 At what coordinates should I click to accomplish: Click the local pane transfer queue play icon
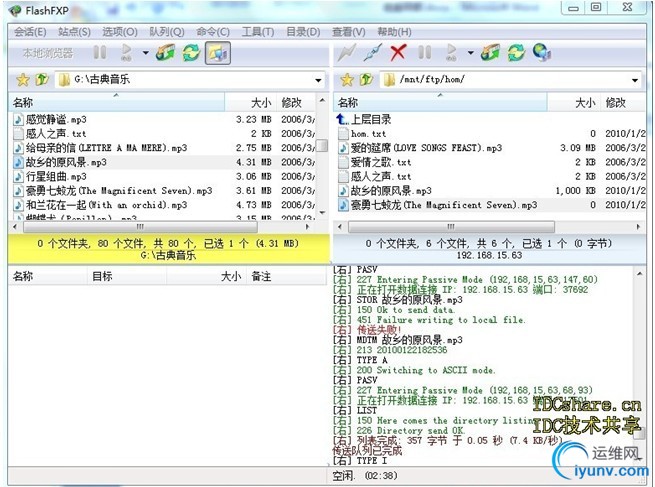point(126,53)
